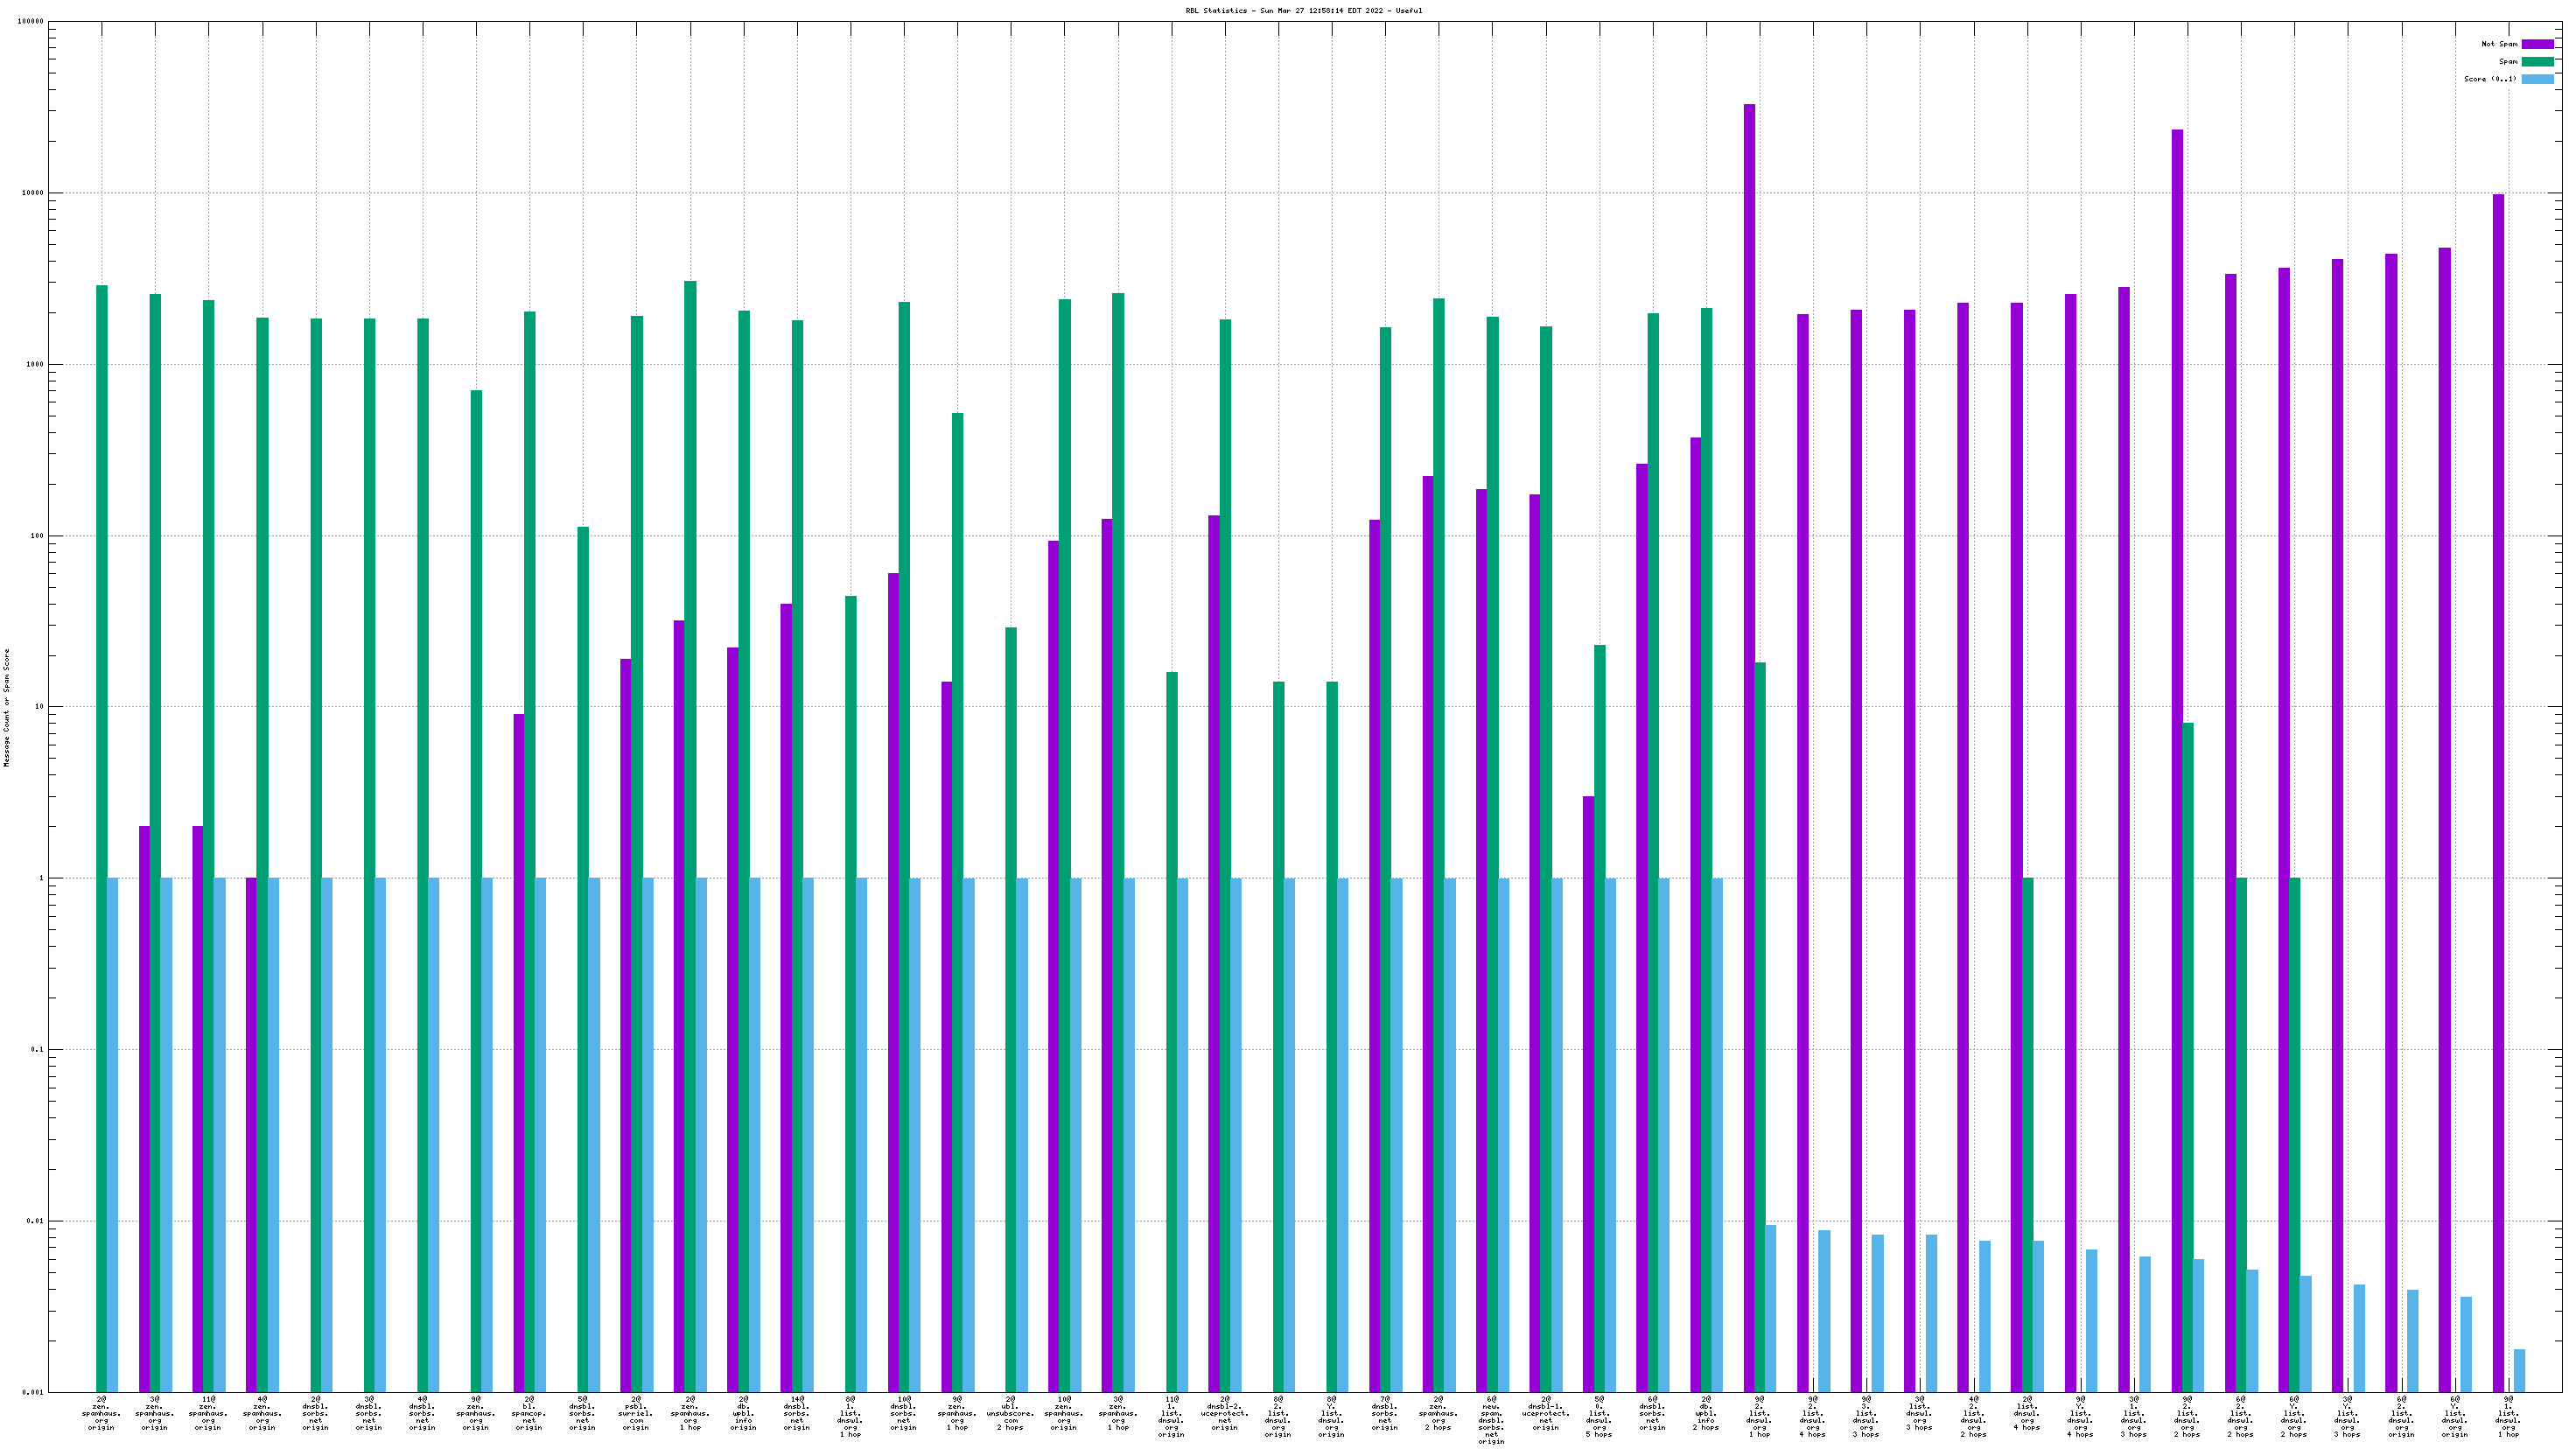The width and height of the screenshot is (2576, 1449).
Task: Click the 100000 y-axis tick label
Action: coord(31,22)
